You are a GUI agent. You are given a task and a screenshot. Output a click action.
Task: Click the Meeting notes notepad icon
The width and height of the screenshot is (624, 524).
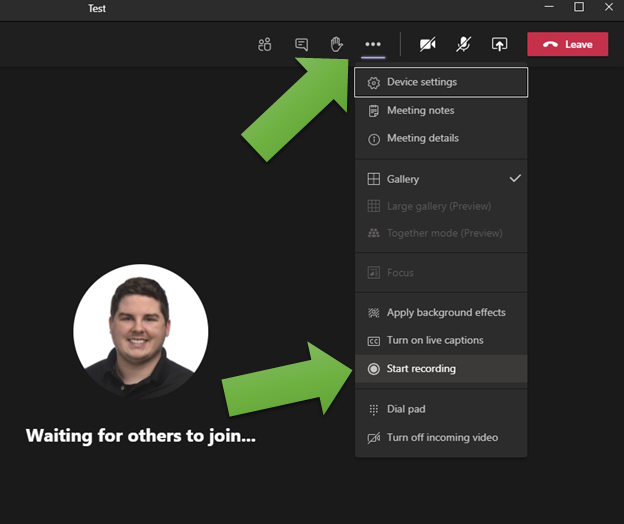[x=374, y=111]
